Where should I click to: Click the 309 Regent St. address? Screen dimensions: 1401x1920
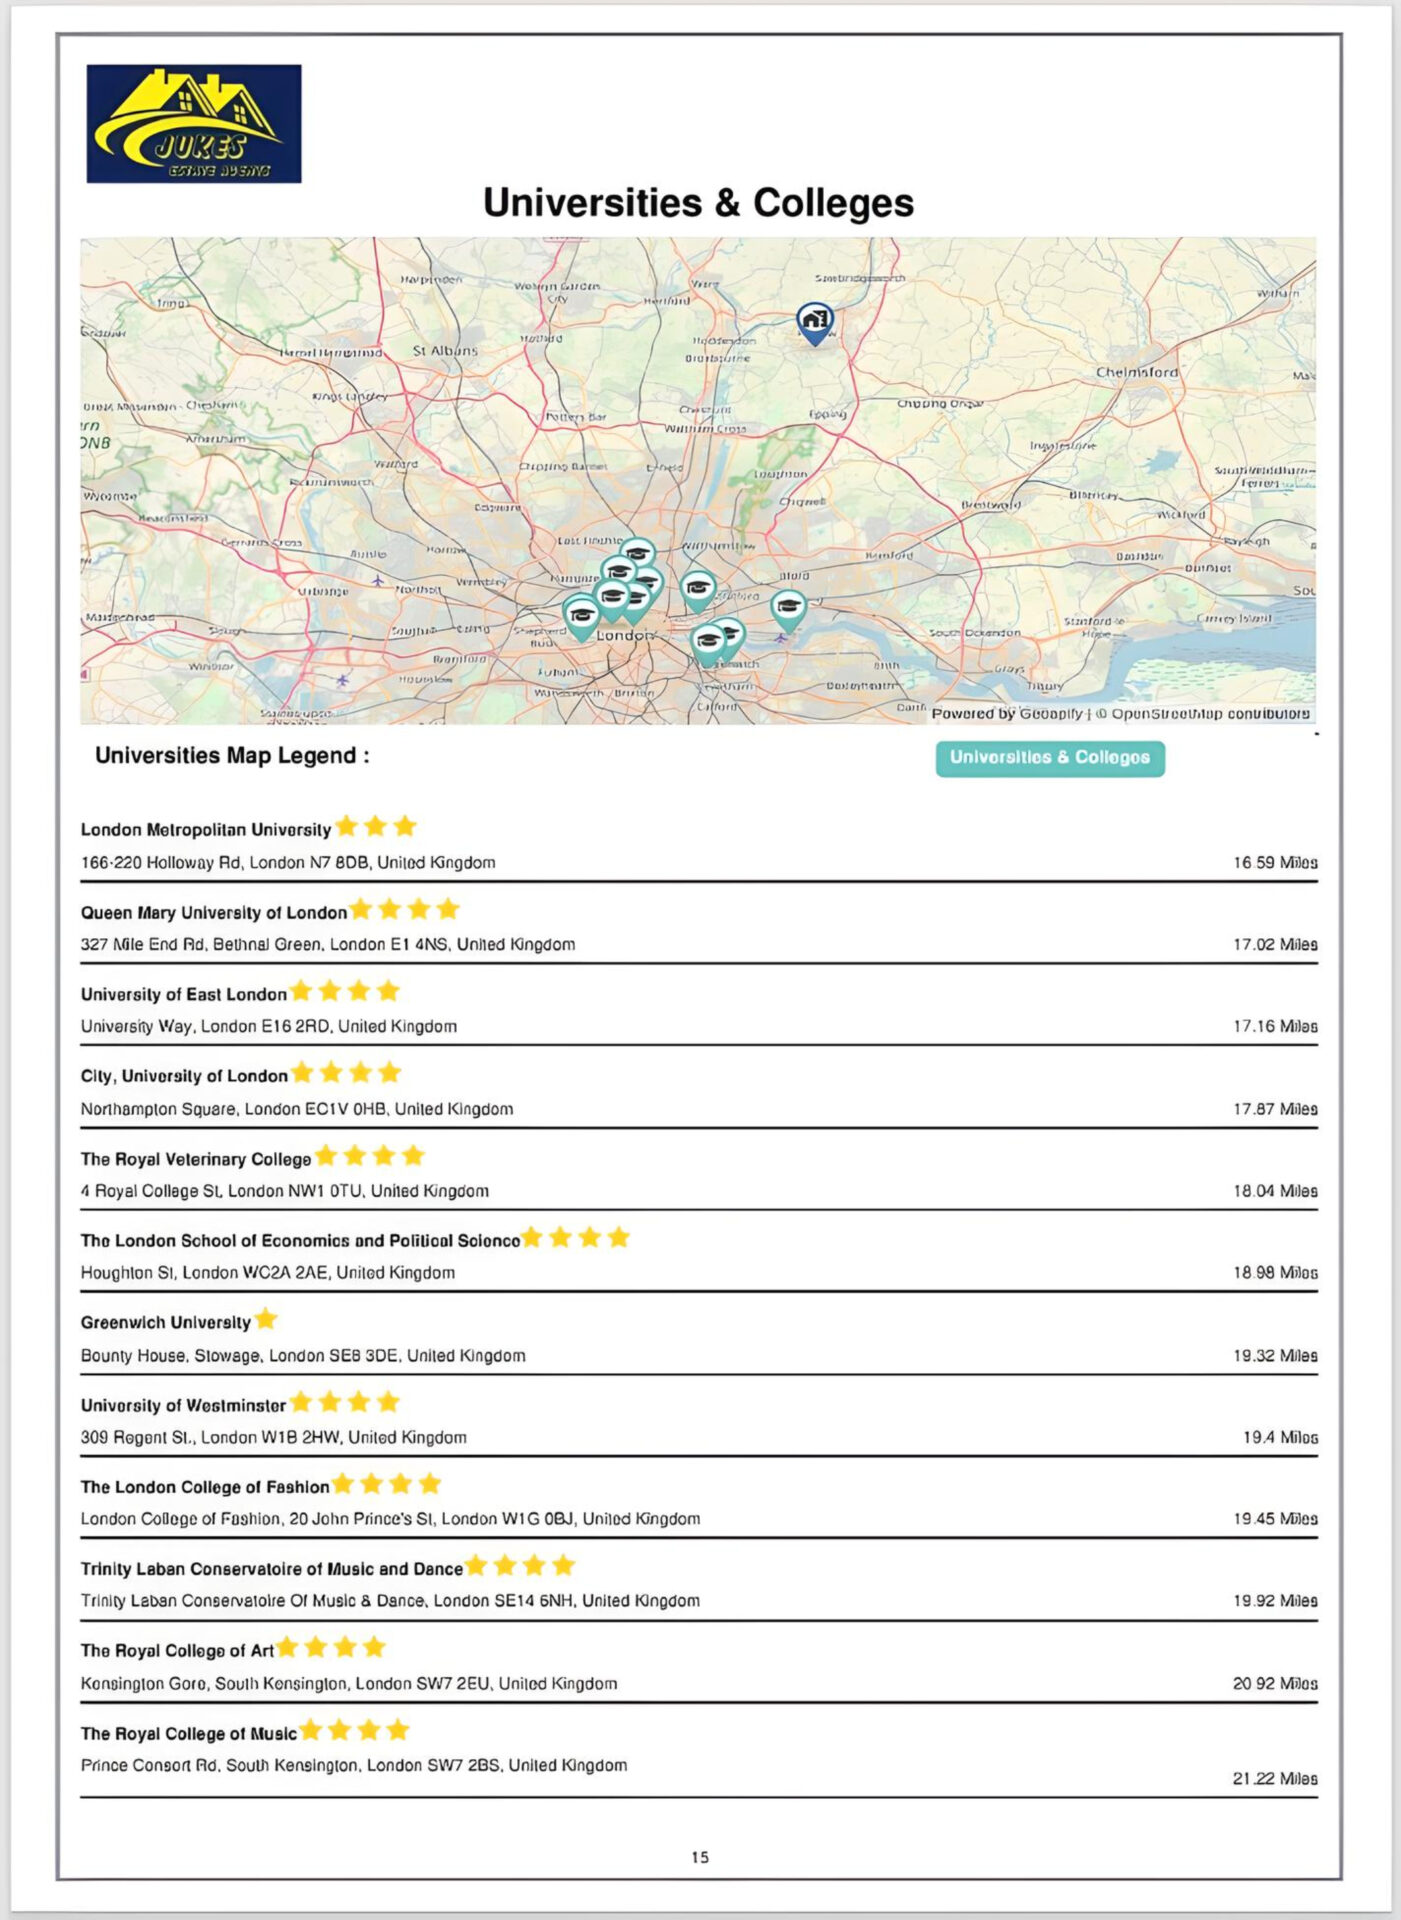coord(274,1438)
